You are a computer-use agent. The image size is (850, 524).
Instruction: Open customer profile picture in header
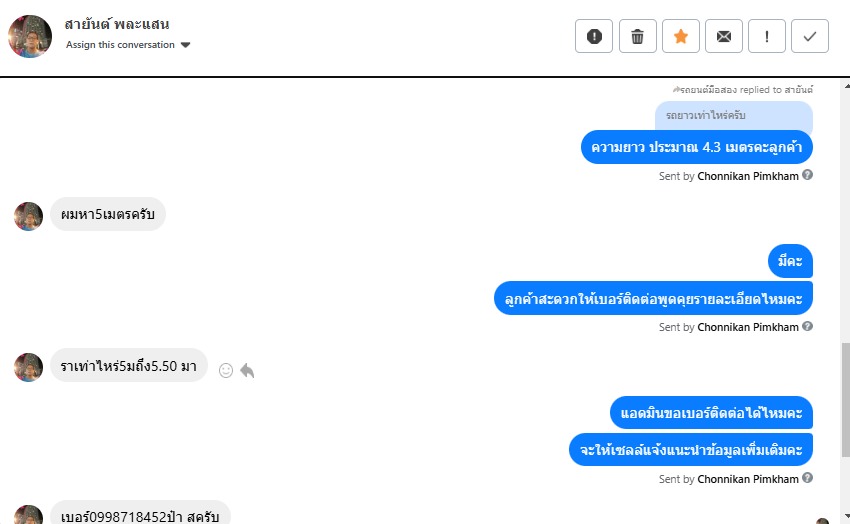30,36
